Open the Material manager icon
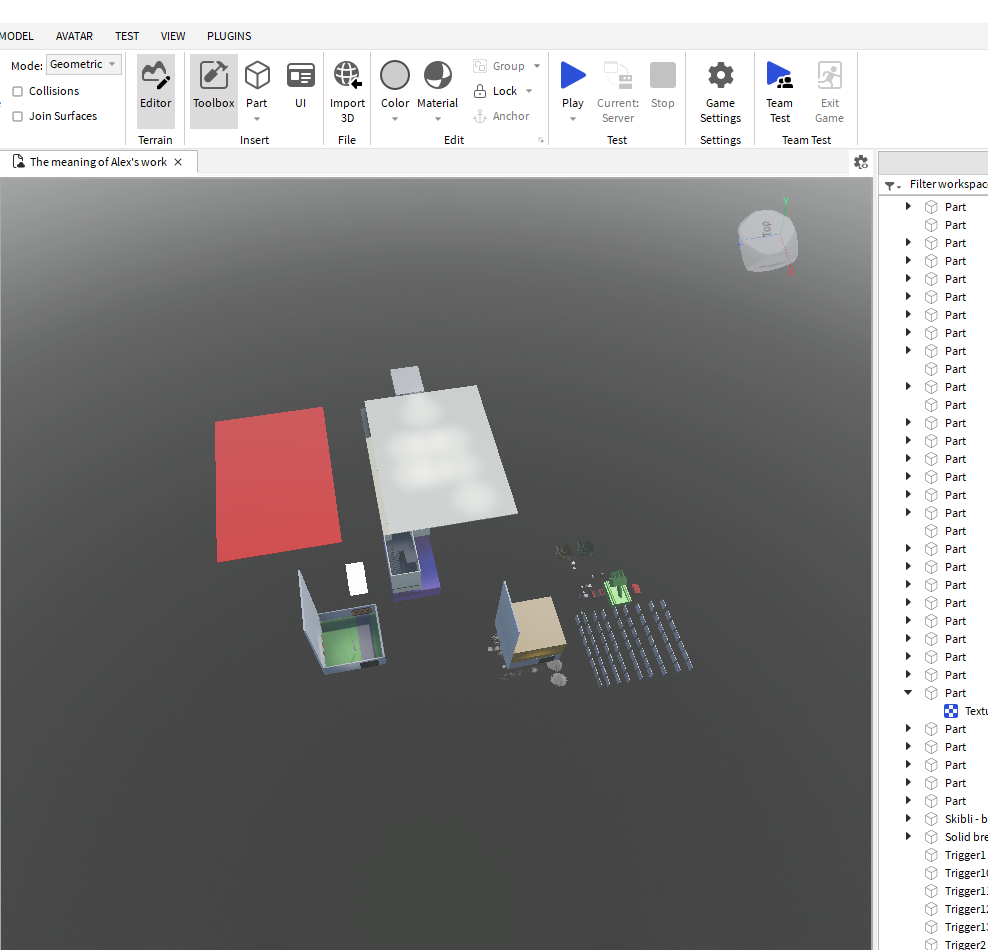This screenshot has width=988, height=950. [x=437, y=76]
